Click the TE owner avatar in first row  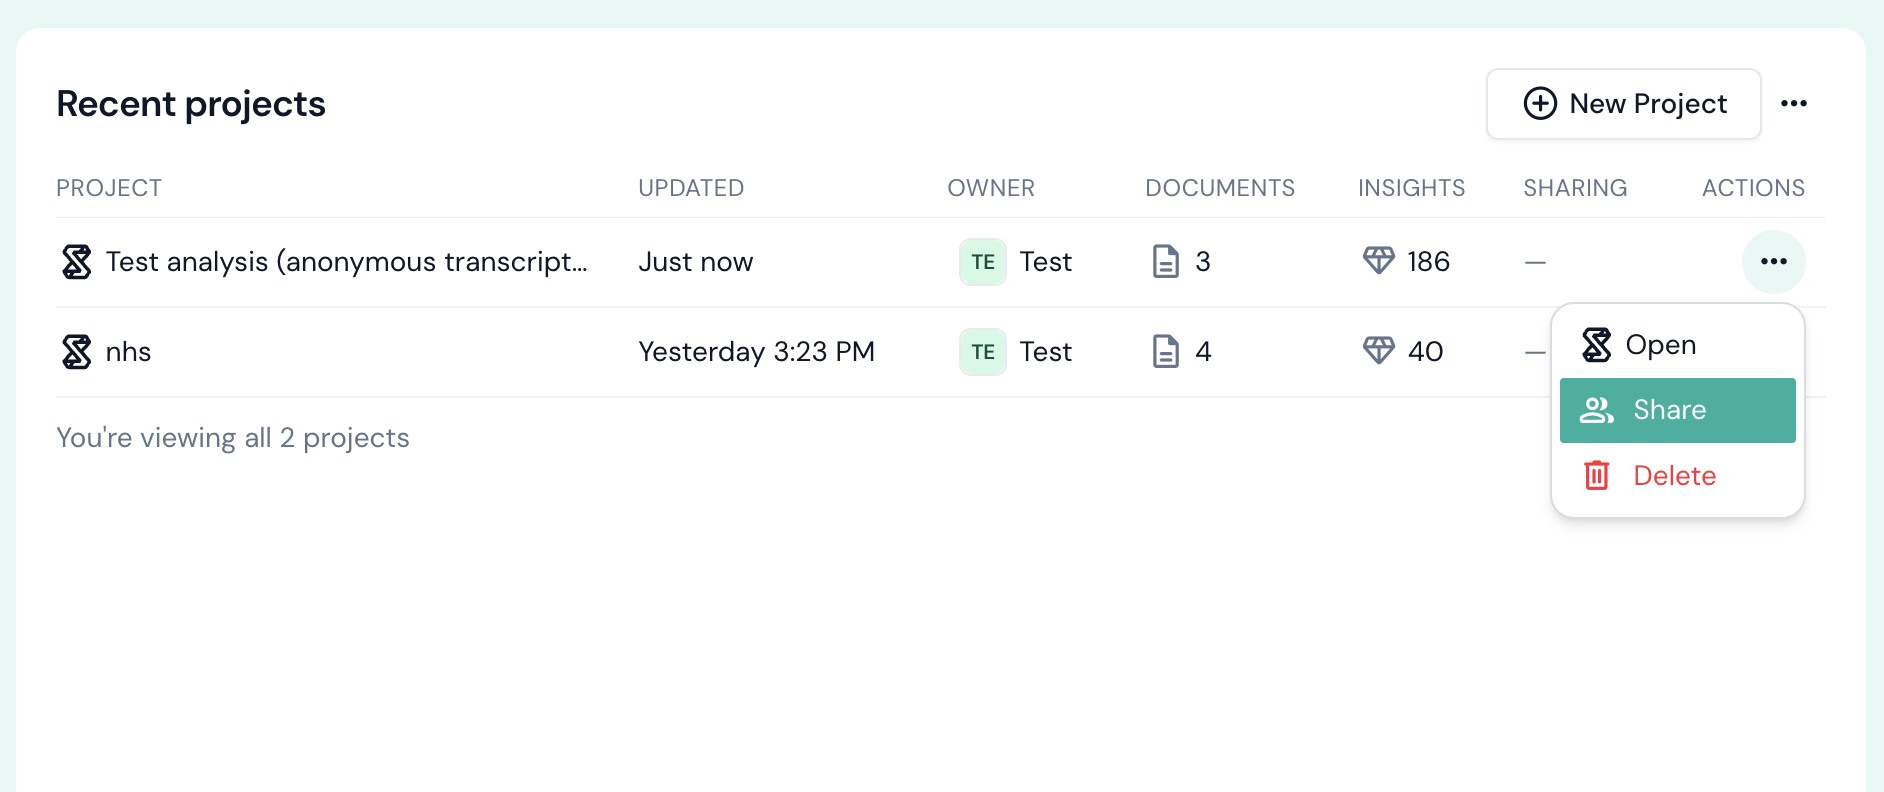click(x=982, y=262)
